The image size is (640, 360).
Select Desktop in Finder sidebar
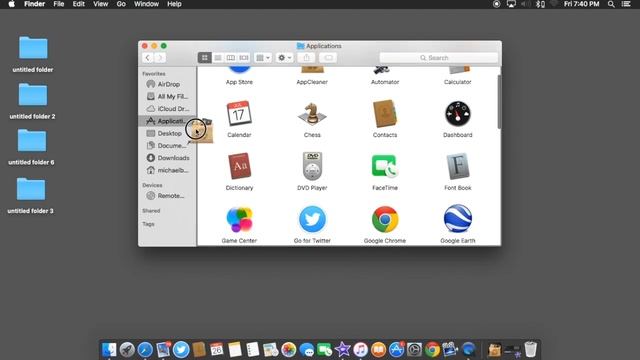(x=167, y=133)
